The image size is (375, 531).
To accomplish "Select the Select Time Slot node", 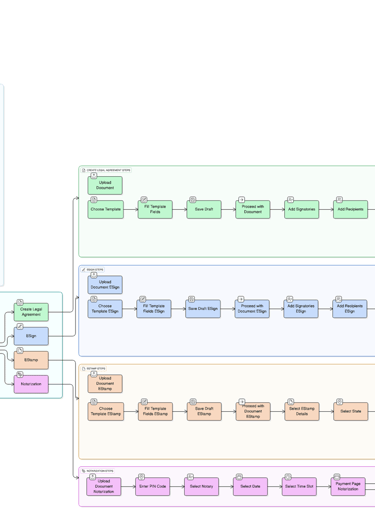I will 299,487.
